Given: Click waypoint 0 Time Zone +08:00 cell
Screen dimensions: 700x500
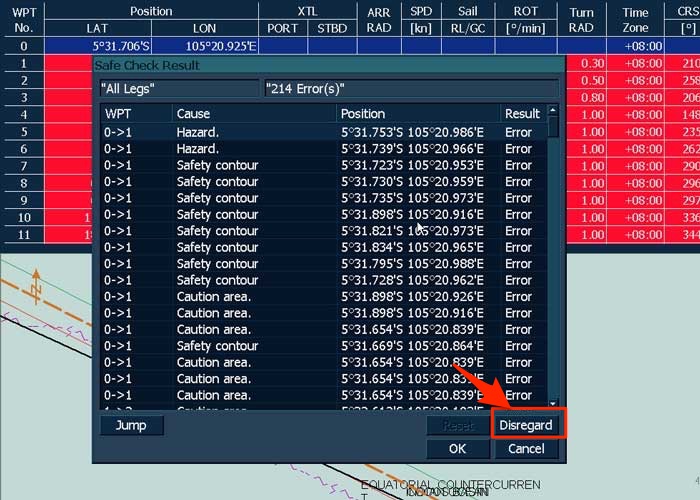Looking at the screenshot, I should [641, 46].
